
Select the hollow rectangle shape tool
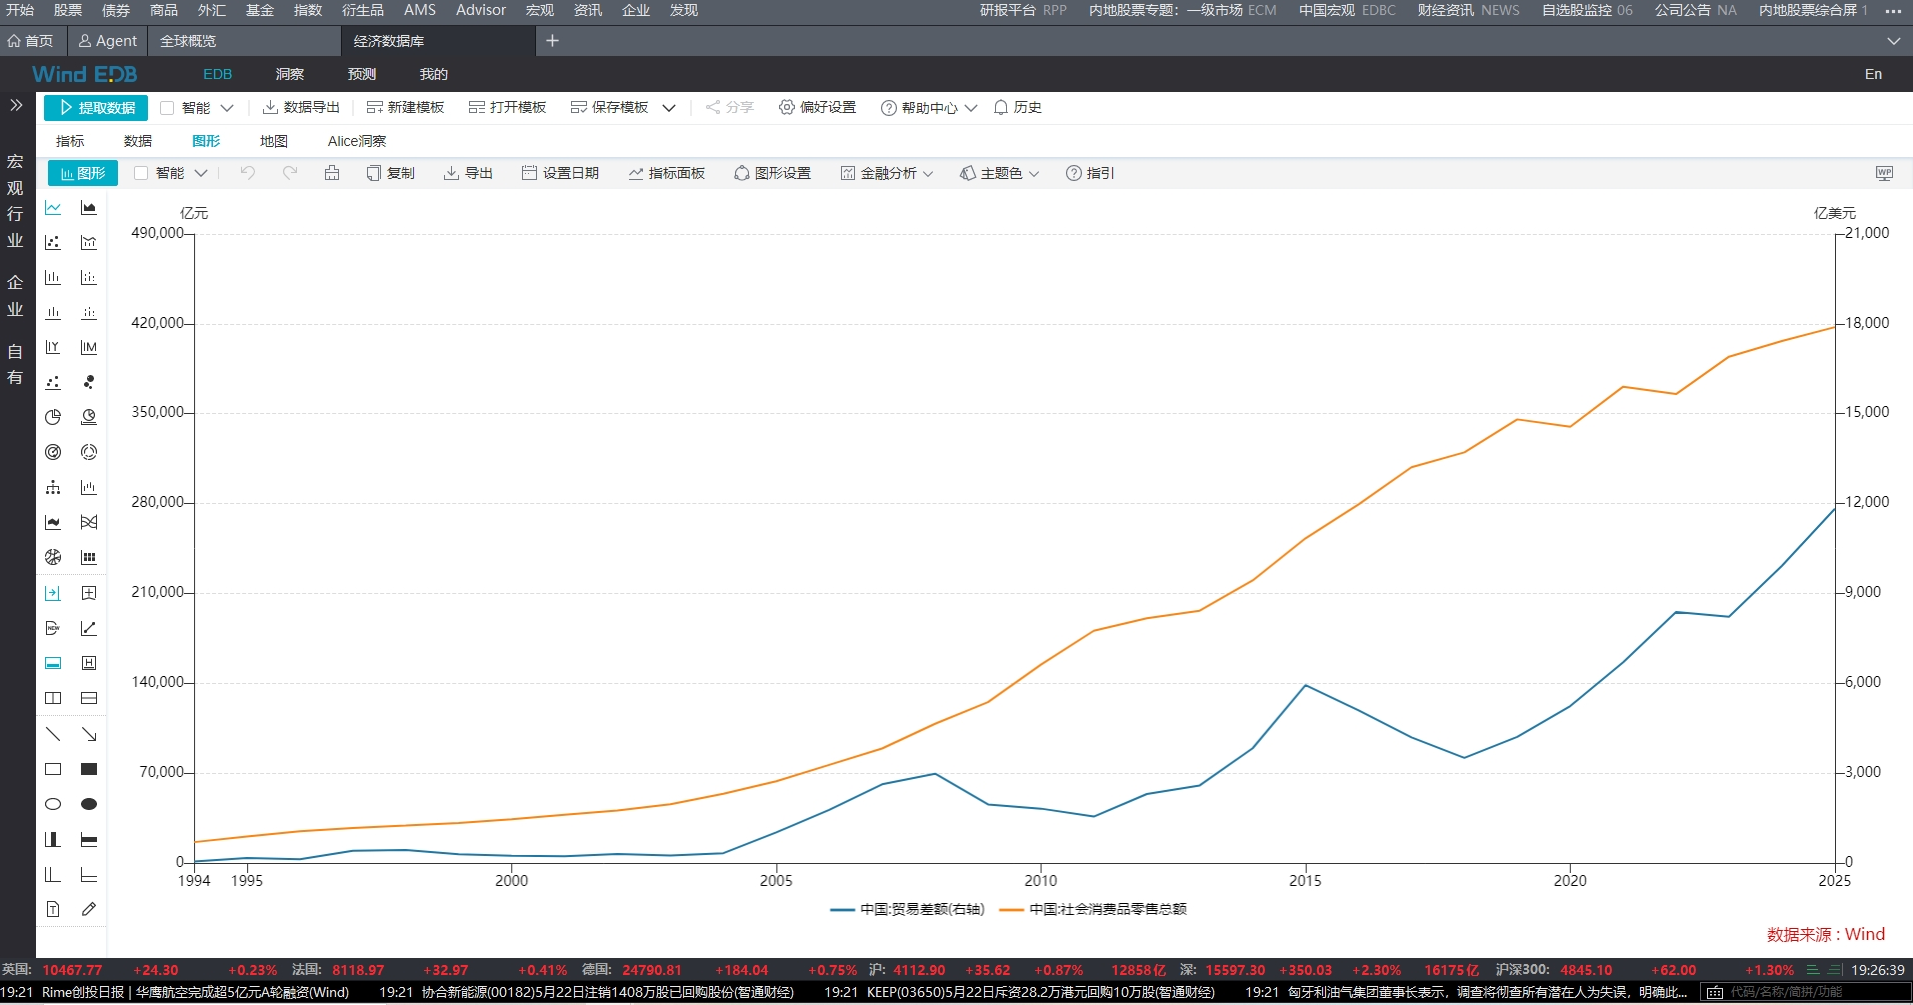coord(53,769)
